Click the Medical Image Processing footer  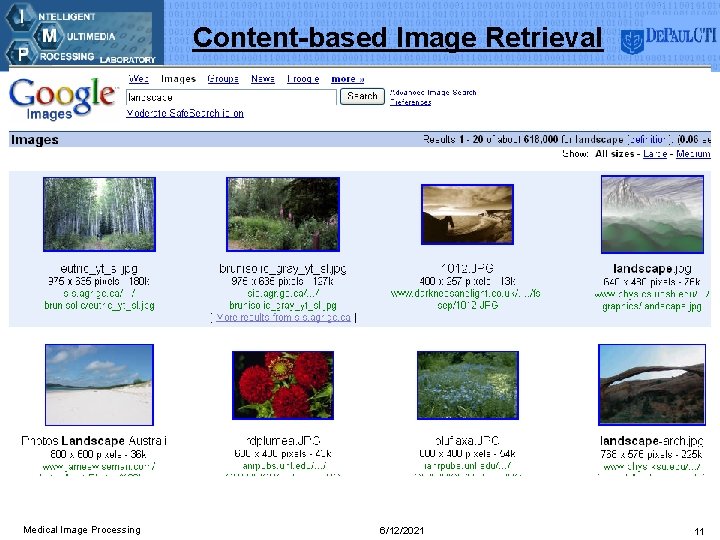click(x=82, y=530)
